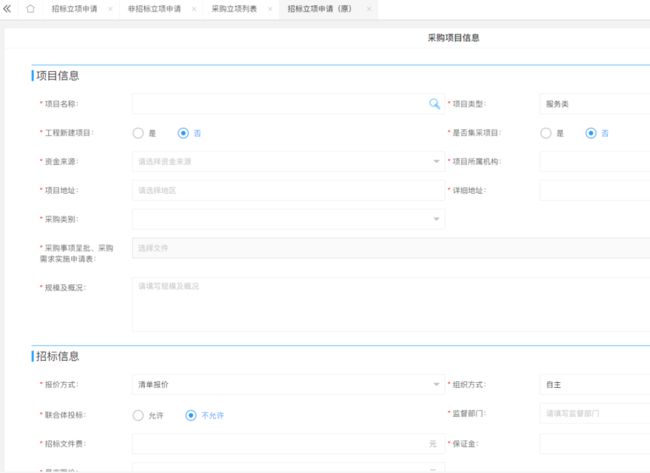
Task: Select 否 for 工程新建项目
Action: (x=183, y=133)
